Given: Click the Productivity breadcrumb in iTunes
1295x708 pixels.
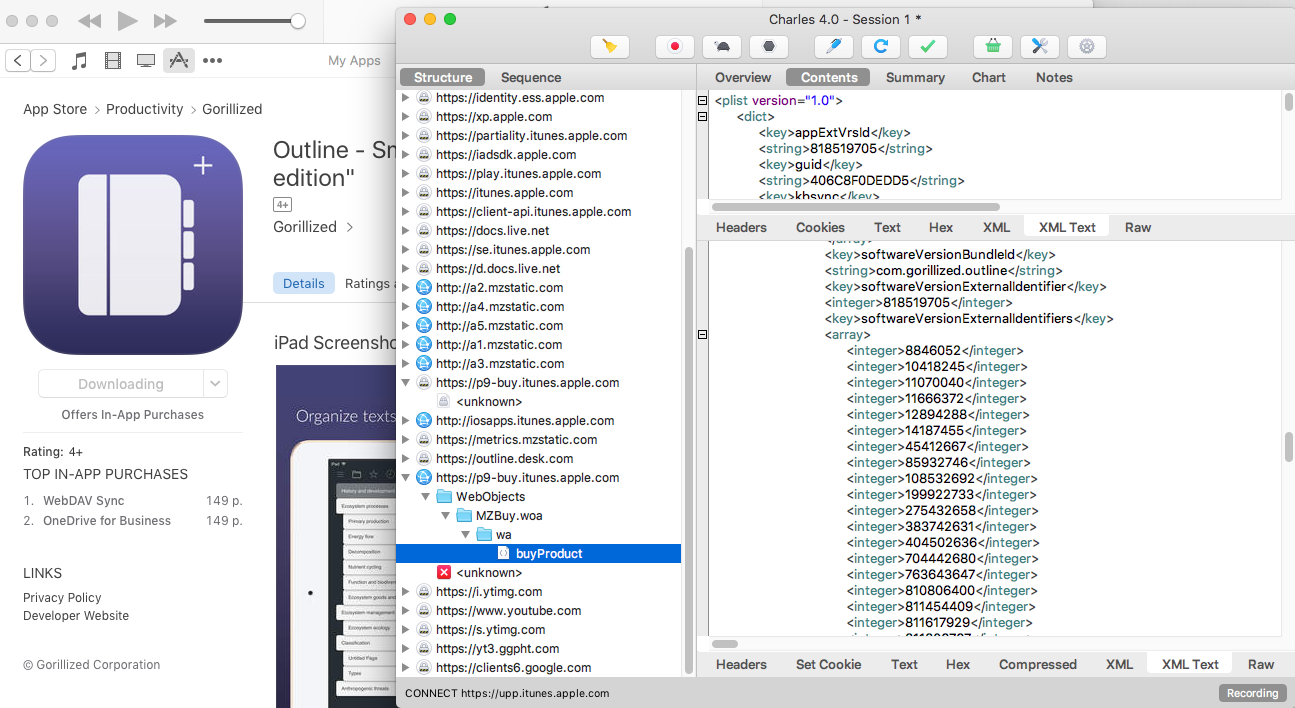Looking at the screenshot, I should coord(145,109).
